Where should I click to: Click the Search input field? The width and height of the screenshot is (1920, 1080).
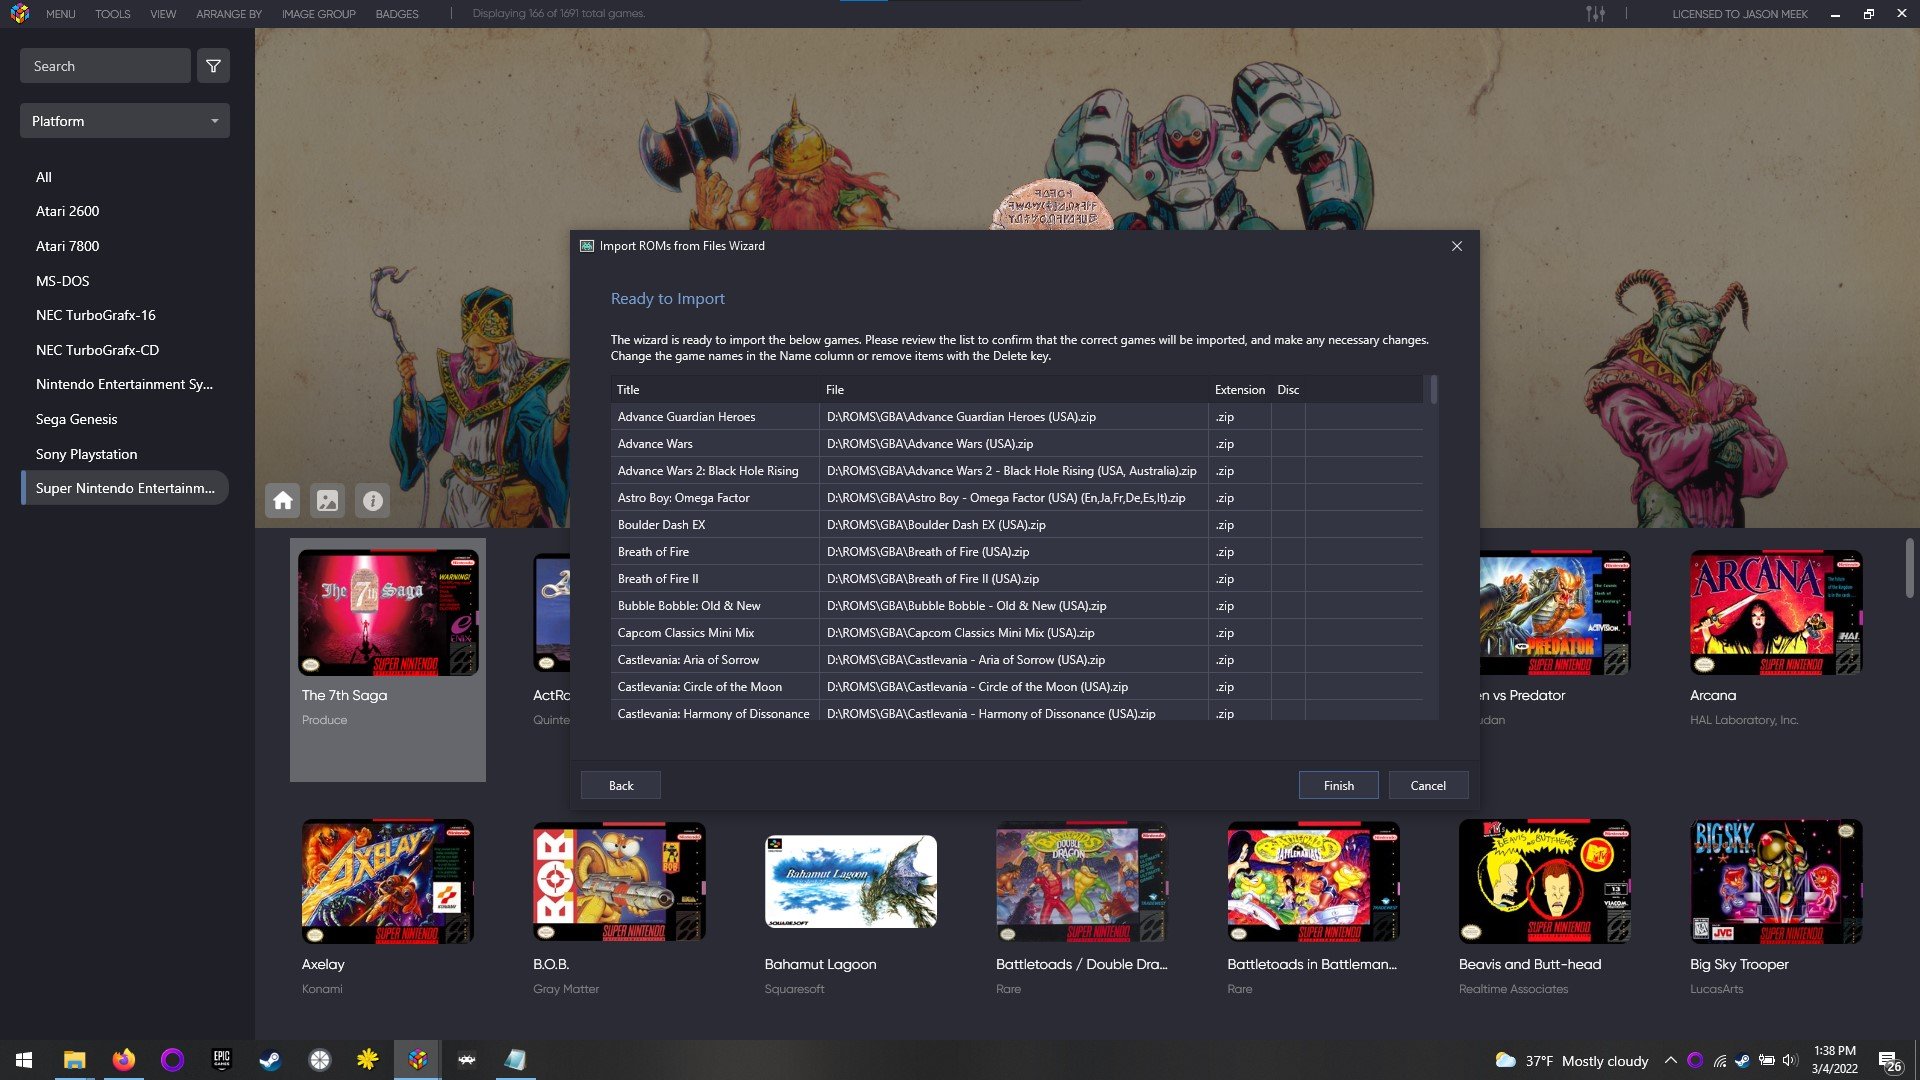pos(105,66)
